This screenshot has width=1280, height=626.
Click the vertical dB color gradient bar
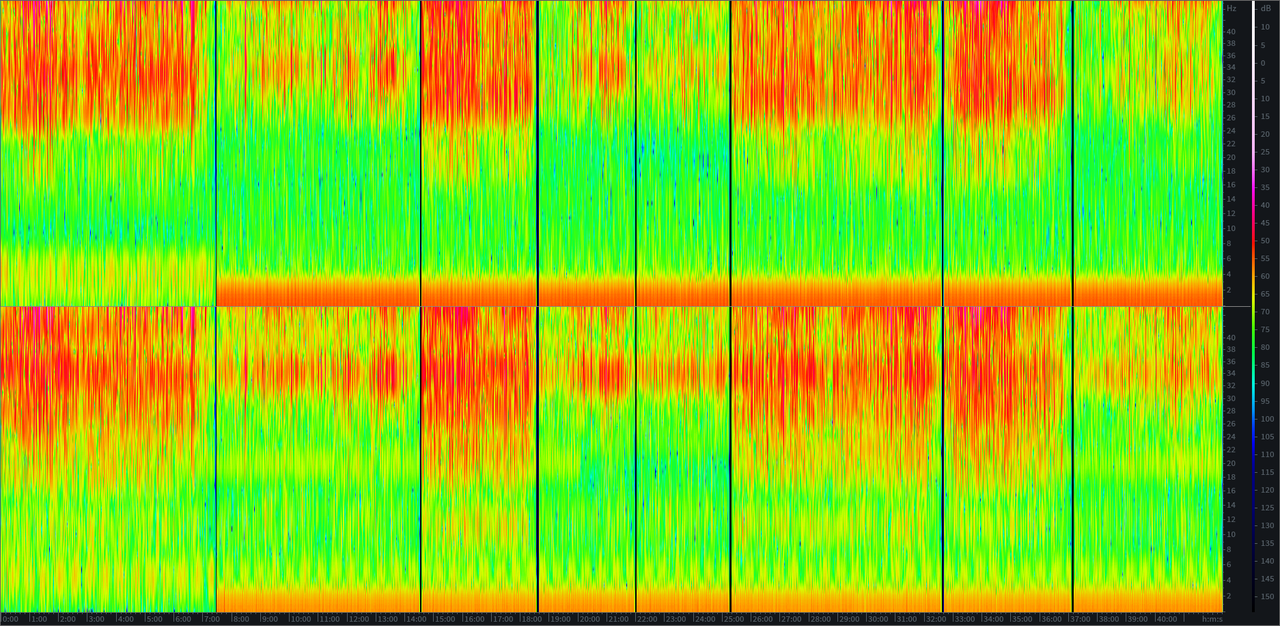(1253, 306)
